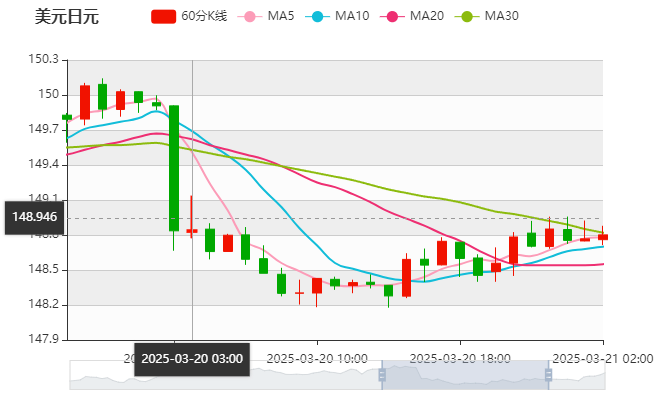670x400 pixels.
Task: Click the 147.9 y-axis label
Action: pos(43,339)
